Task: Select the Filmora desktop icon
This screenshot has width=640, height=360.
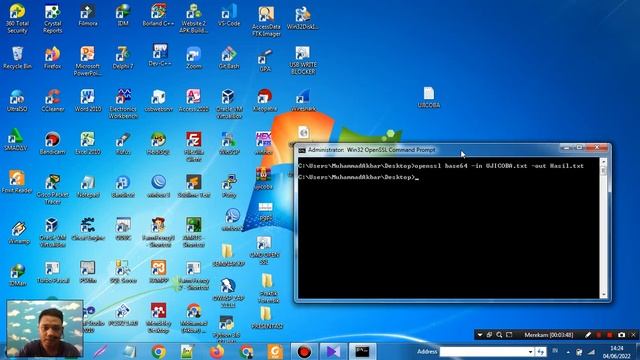Action: (x=88, y=16)
